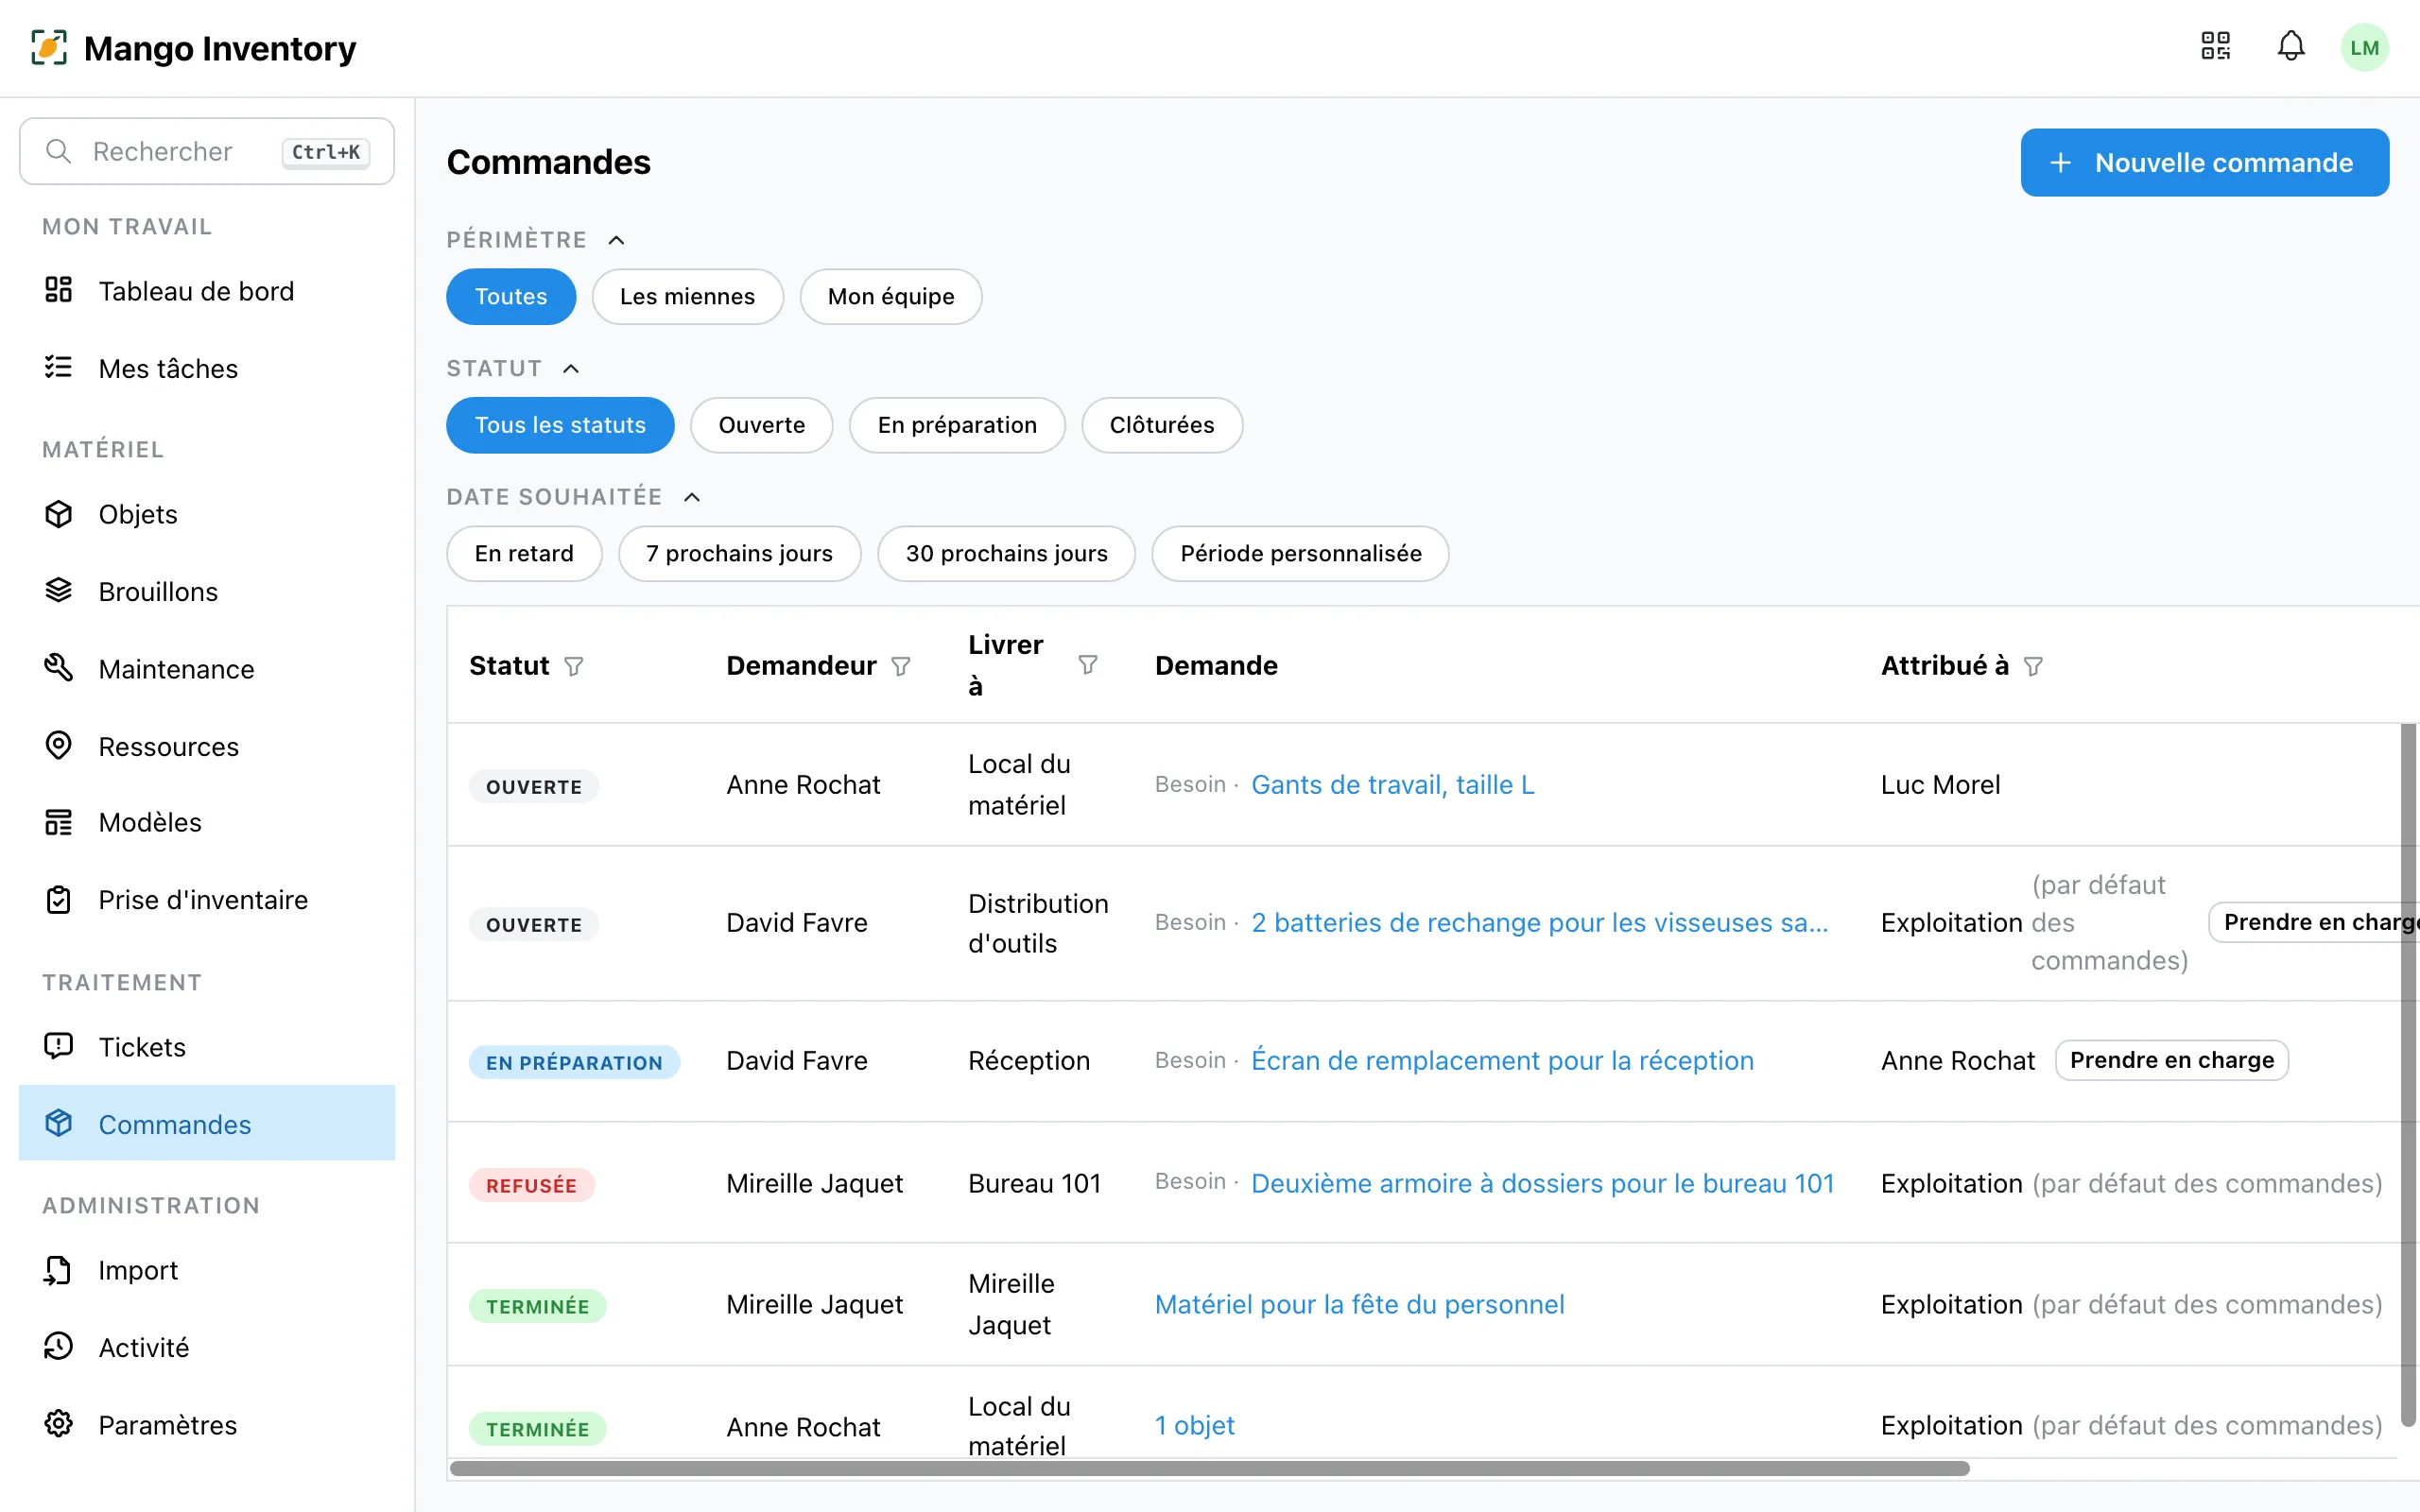
Task: Go to Import in the sidebar
Action: (207, 1270)
